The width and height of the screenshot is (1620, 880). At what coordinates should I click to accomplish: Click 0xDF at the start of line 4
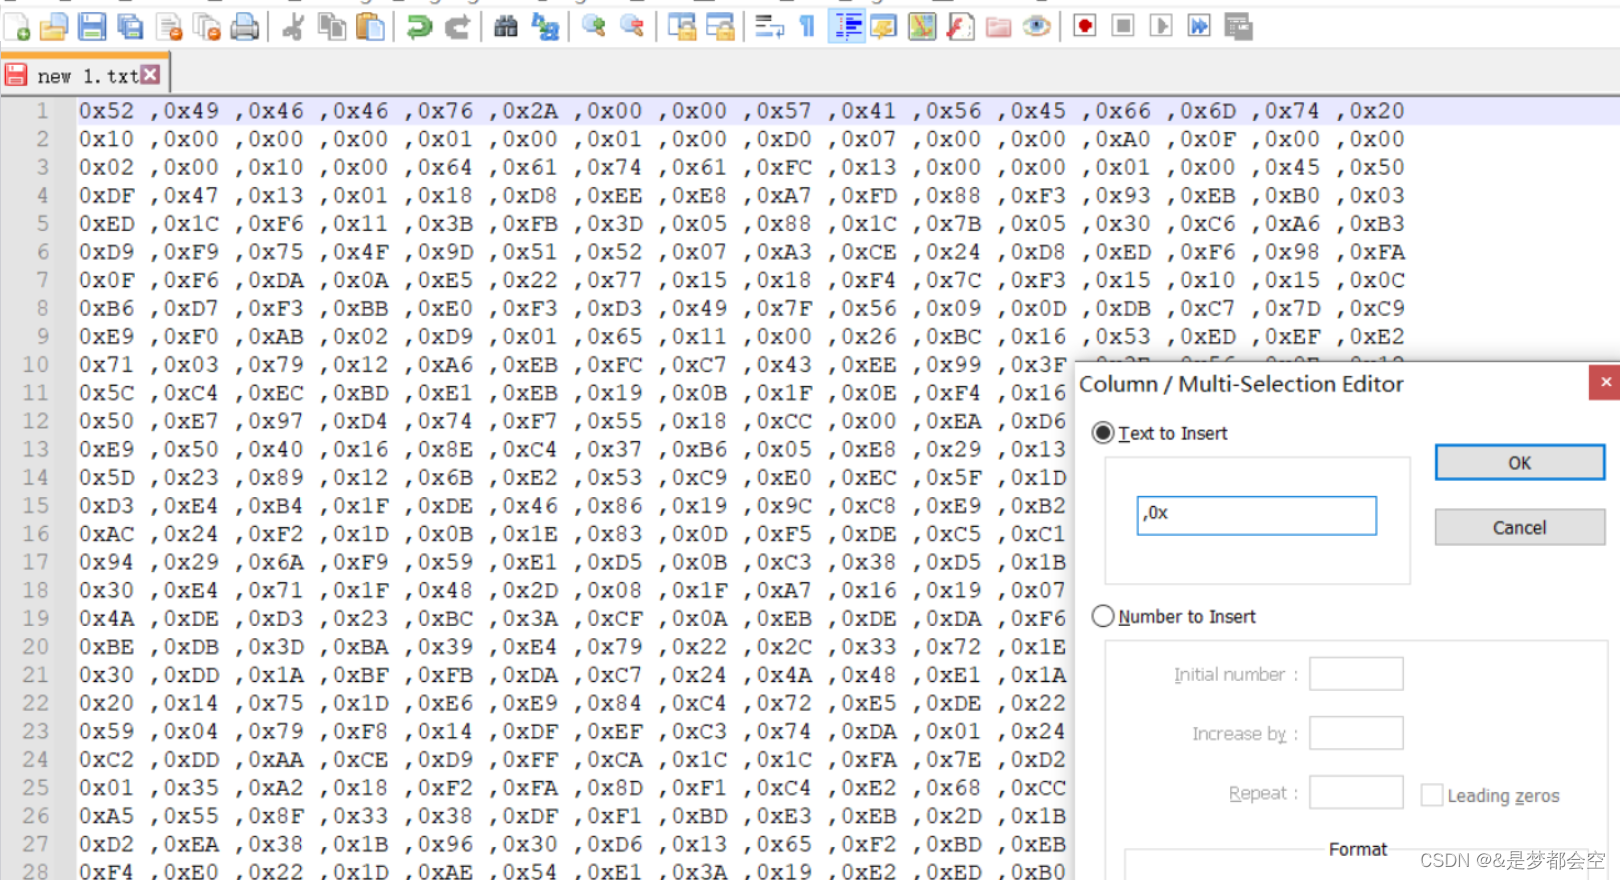(x=106, y=196)
